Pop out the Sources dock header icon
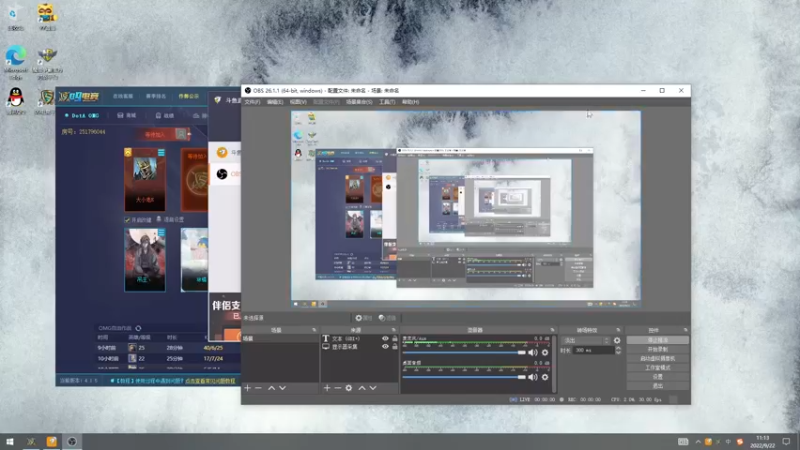Viewport: 800px width, 450px height. point(393,330)
